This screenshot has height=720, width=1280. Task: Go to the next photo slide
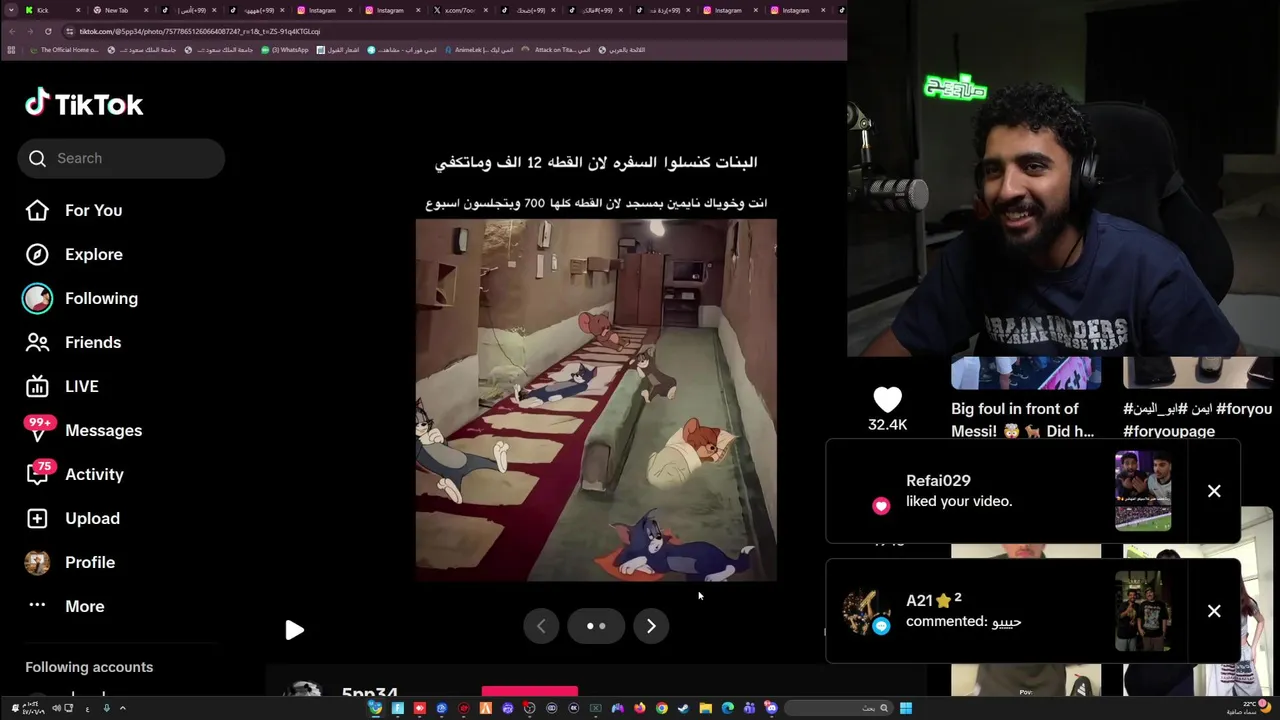[651, 626]
